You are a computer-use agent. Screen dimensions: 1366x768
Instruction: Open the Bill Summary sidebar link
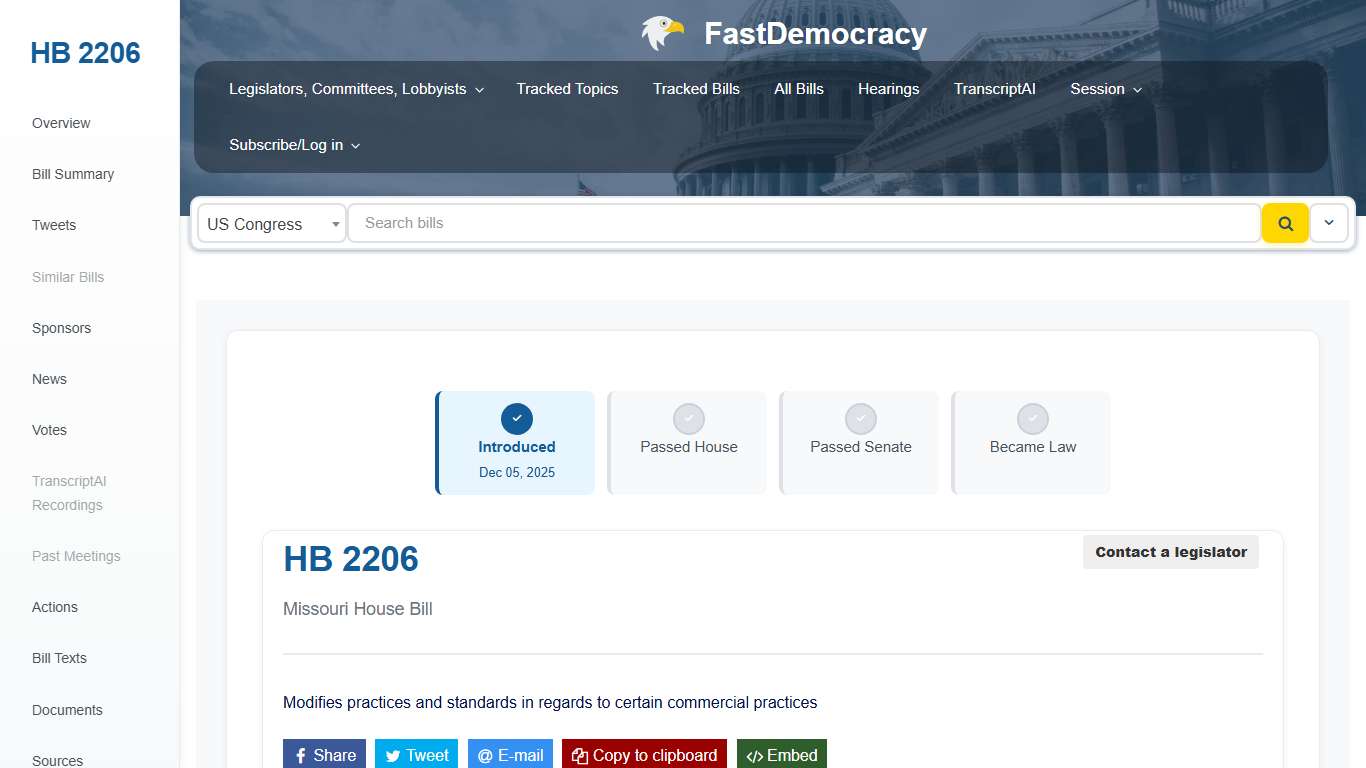coord(72,174)
